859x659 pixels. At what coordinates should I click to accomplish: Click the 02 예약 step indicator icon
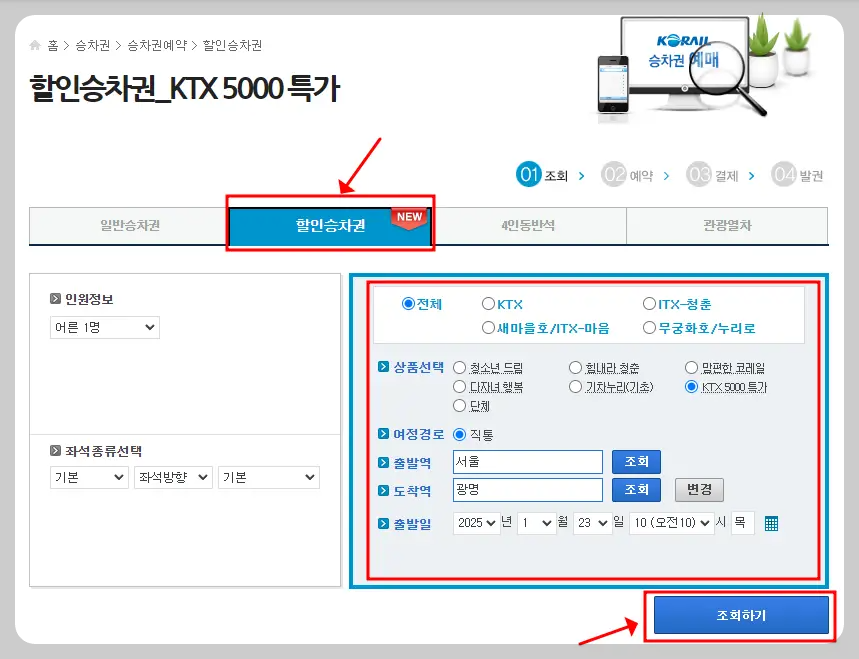pyautogui.click(x=615, y=175)
